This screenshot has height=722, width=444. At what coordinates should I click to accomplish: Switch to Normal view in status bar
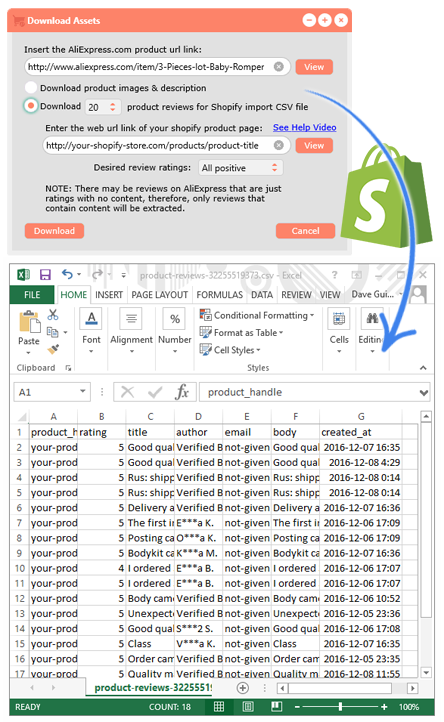tap(219, 707)
